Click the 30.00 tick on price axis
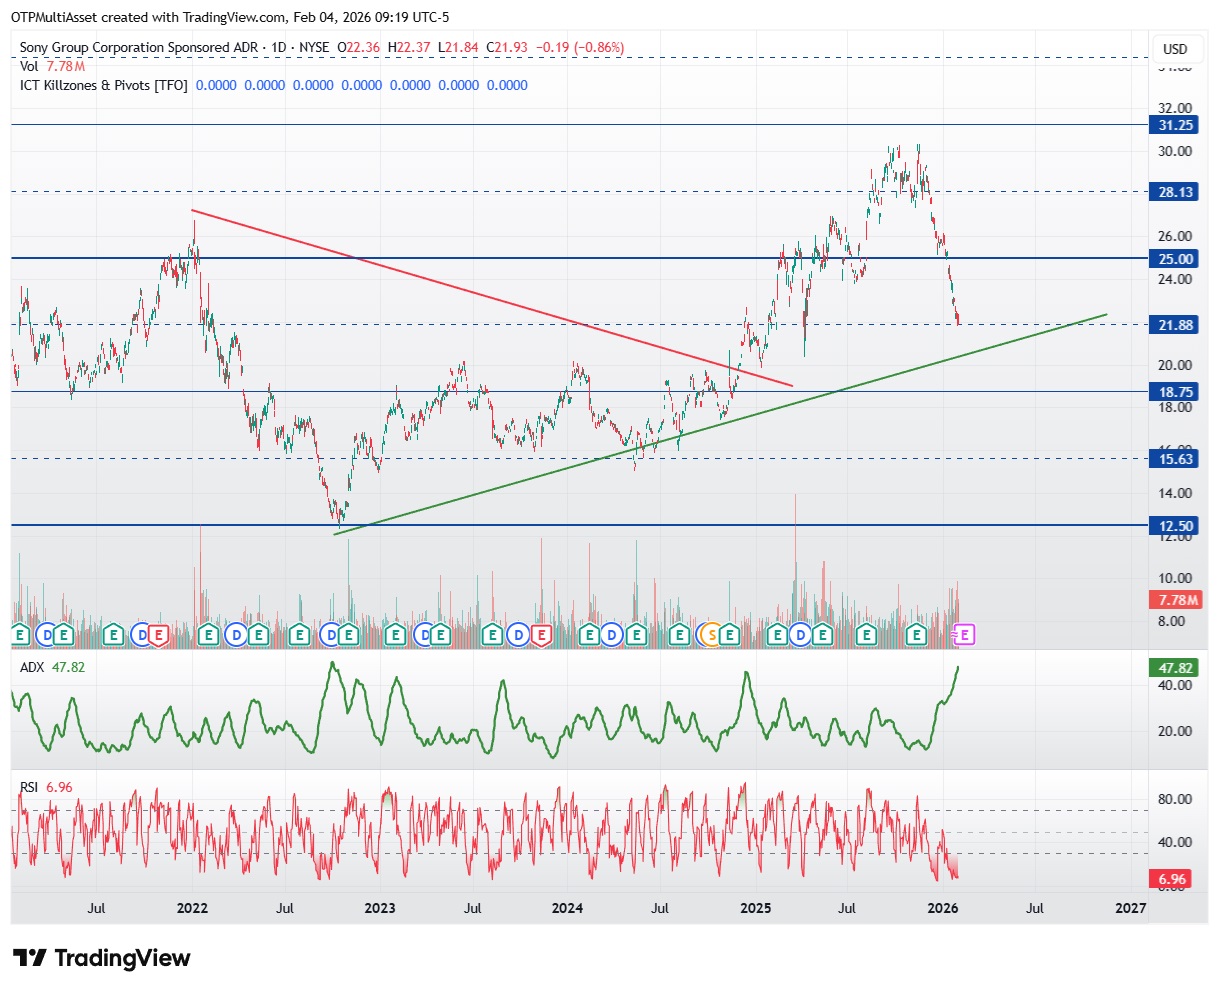Image resolution: width=1219 pixels, height=992 pixels. [x=1175, y=151]
